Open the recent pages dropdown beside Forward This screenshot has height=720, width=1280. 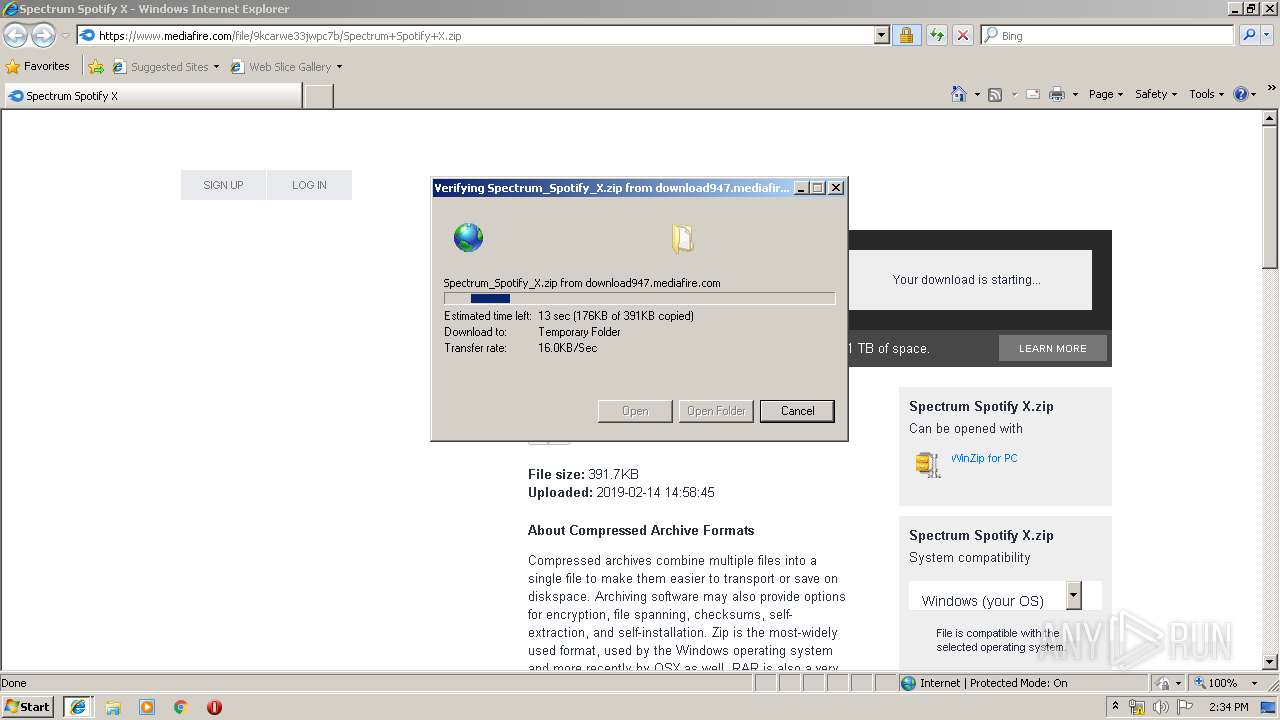[x=65, y=36]
